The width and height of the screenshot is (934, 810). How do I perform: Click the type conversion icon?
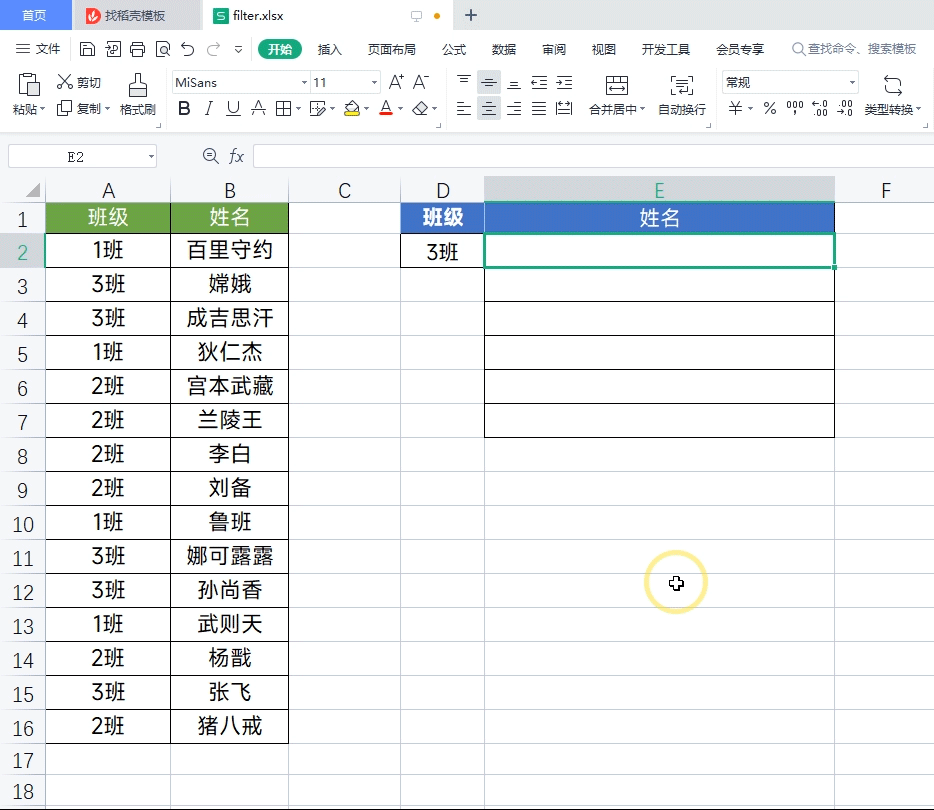point(892,85)
